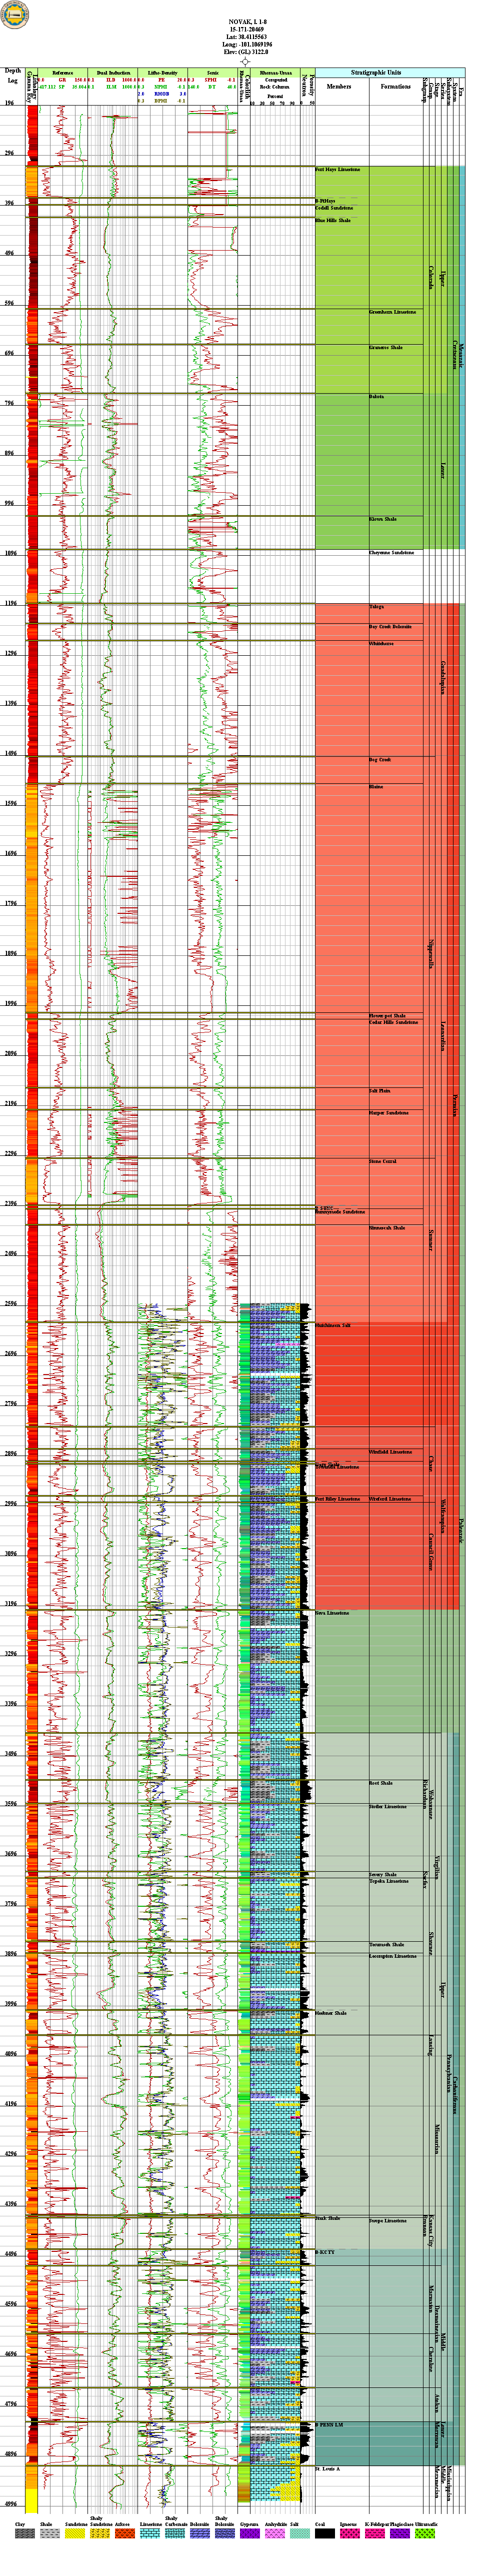The height and width of the screenshot is (2576, 490).
Task: Click the 'Stone Corral' formation label
Action: click(383, 1162)
